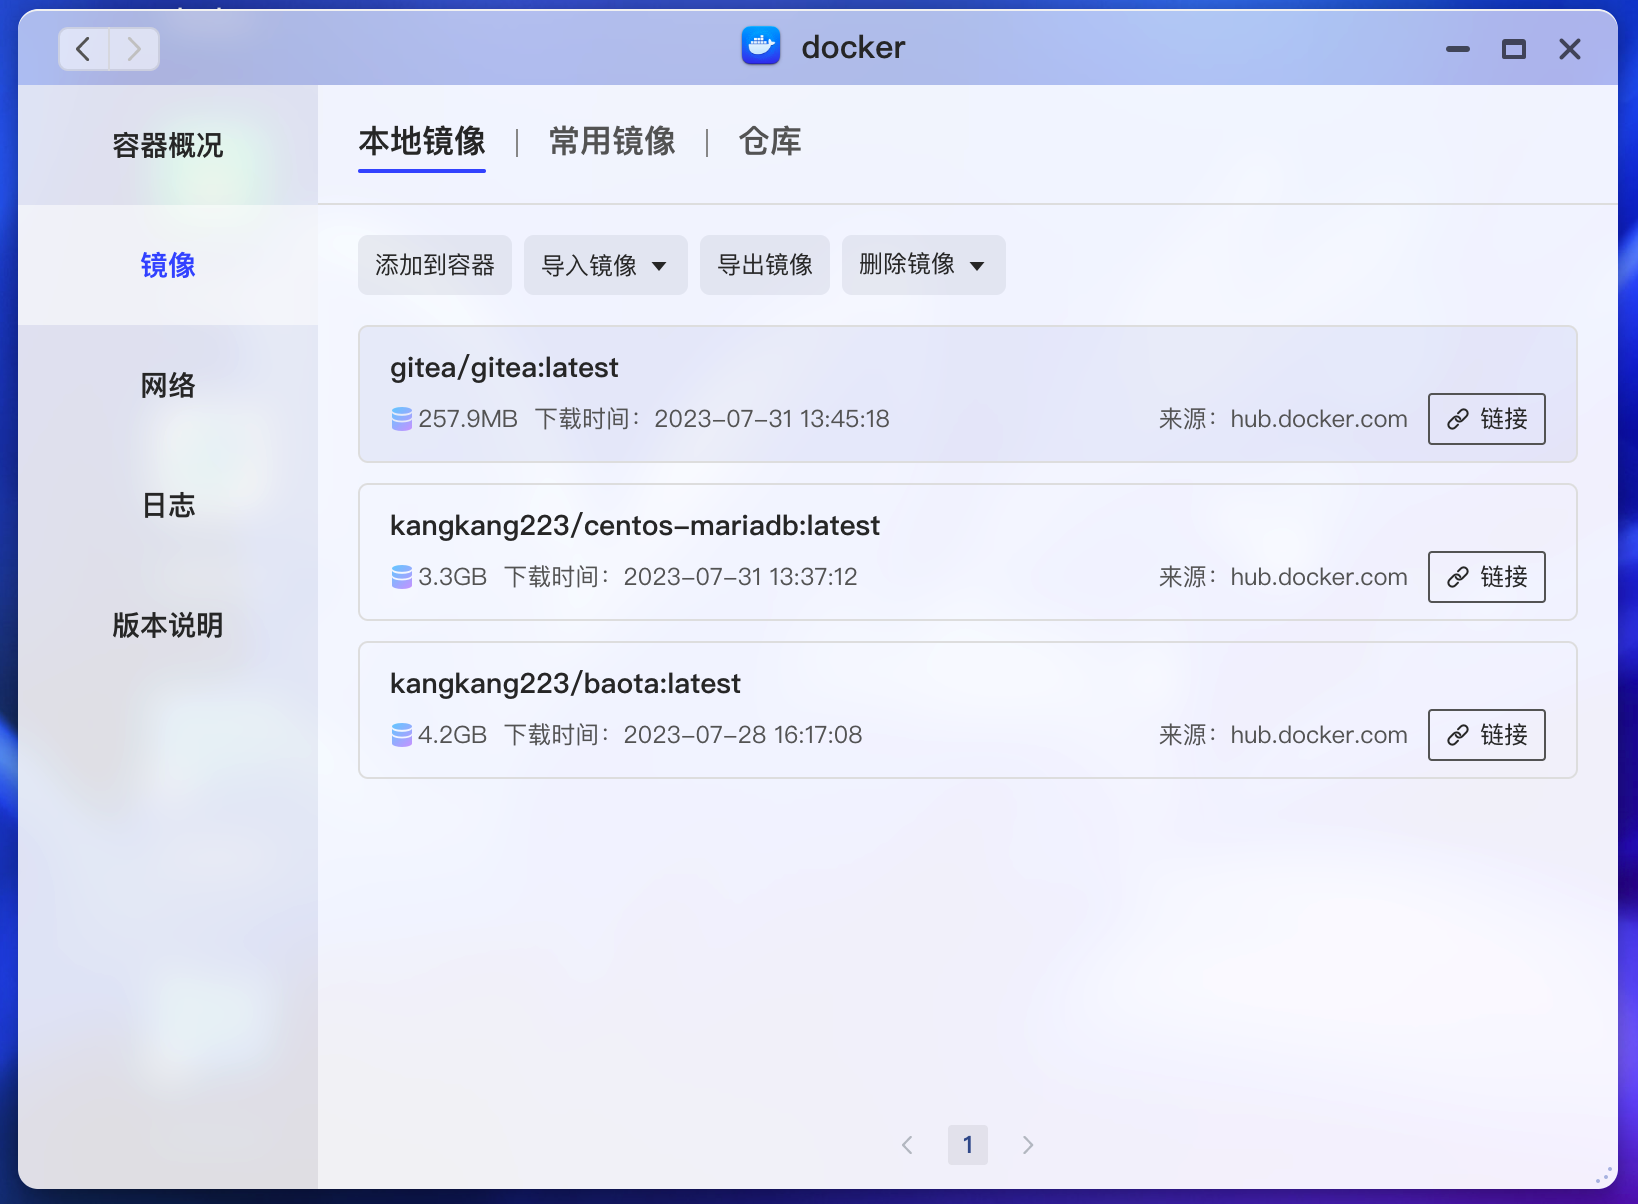Click download time 2023-07-28 16:17:08
The width and height of the screenshot is (1638, 1204).
(x=743, y=735)
